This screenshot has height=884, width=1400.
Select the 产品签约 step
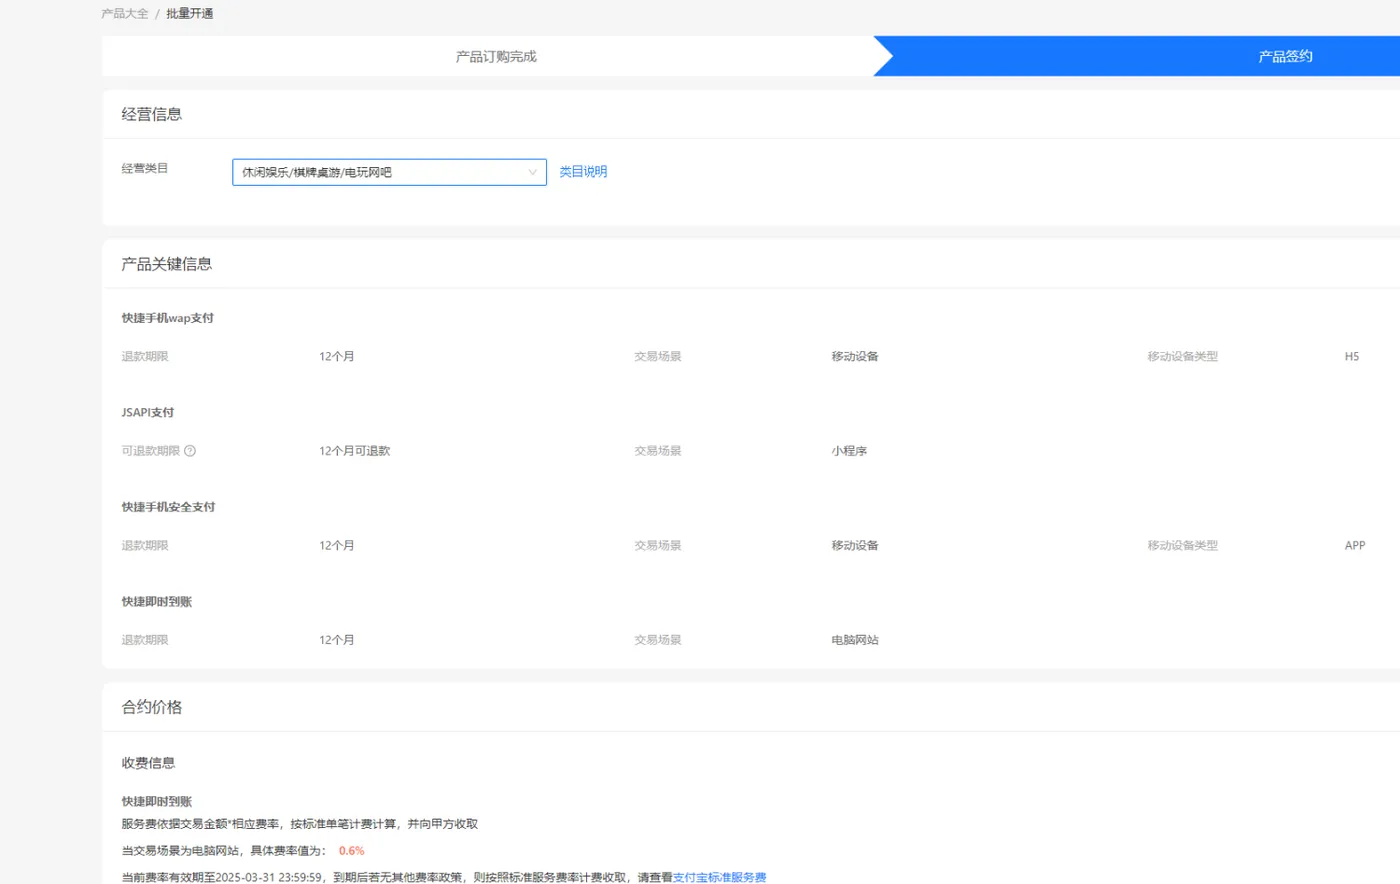[1285, 56]
